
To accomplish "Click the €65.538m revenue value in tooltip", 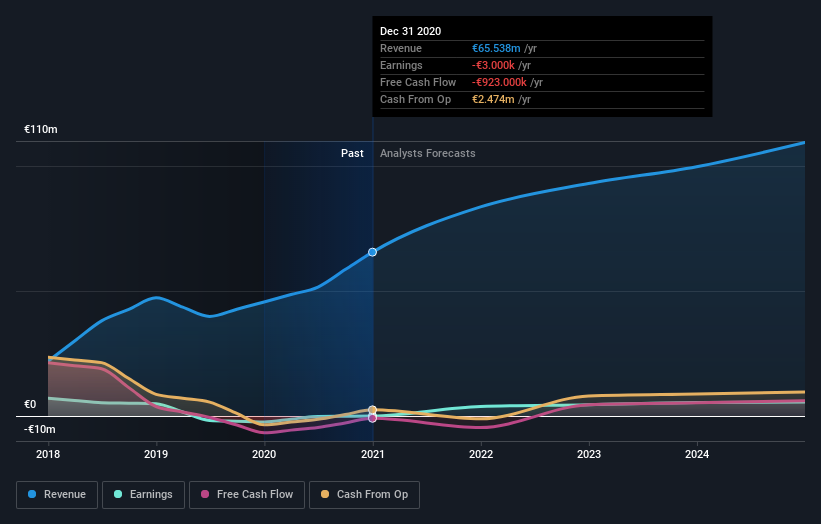I will point(496,48).
